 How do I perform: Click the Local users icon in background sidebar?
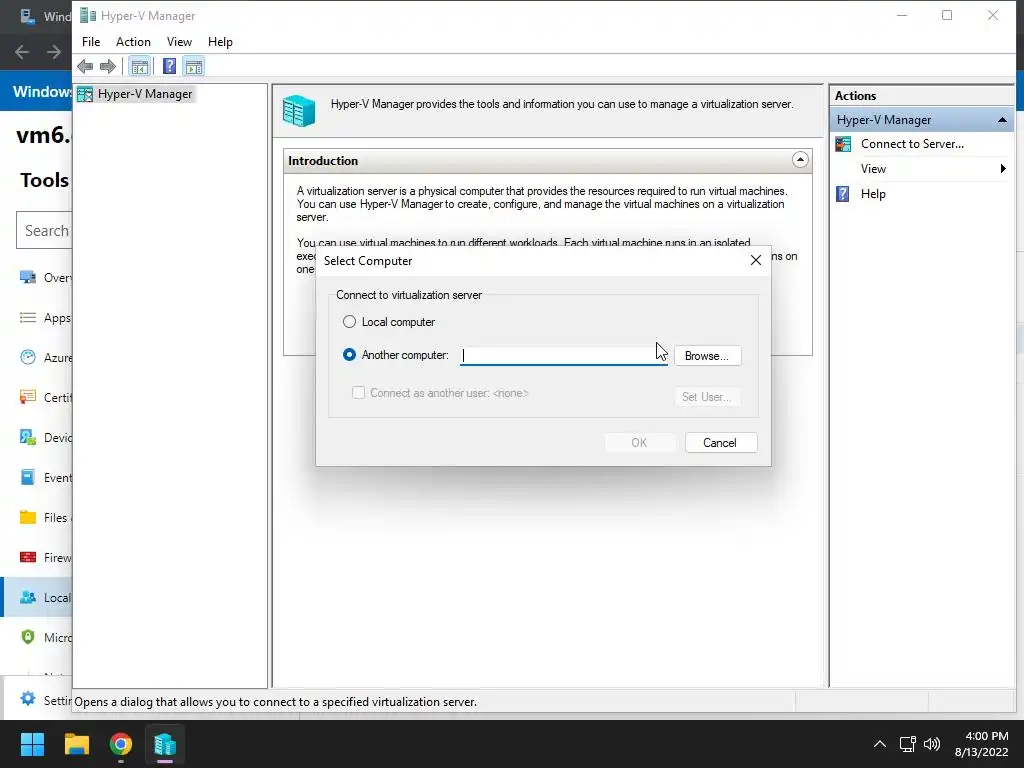point(27,597)
